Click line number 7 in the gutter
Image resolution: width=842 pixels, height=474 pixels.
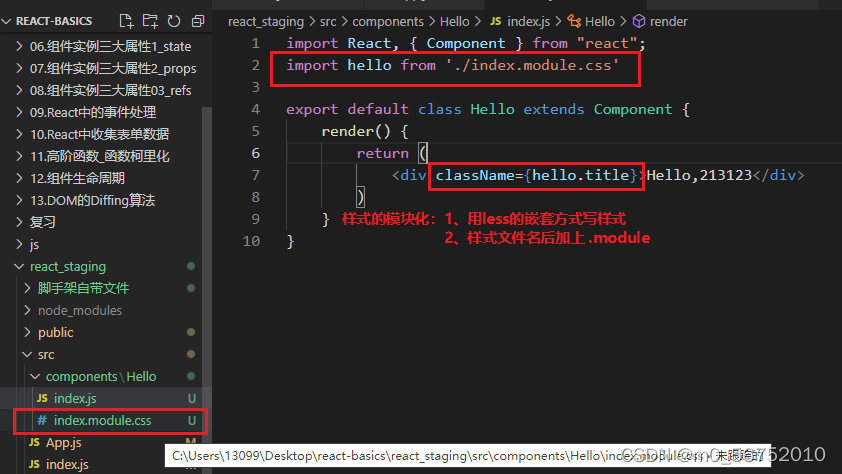click(x=256, y=176)
